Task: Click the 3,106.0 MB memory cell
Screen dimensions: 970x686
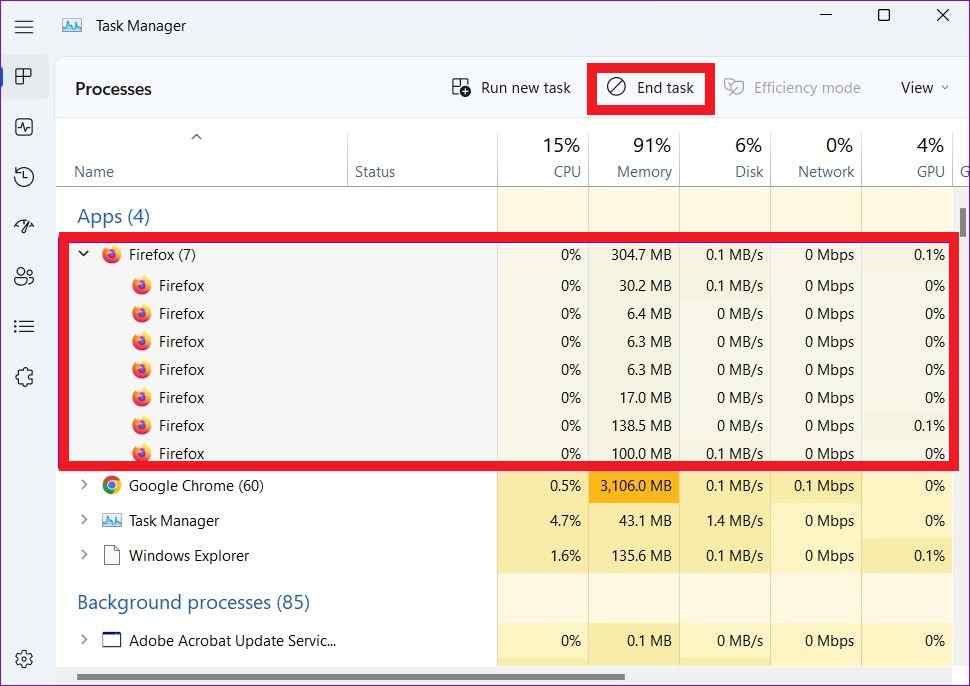Action: point(635,486)
